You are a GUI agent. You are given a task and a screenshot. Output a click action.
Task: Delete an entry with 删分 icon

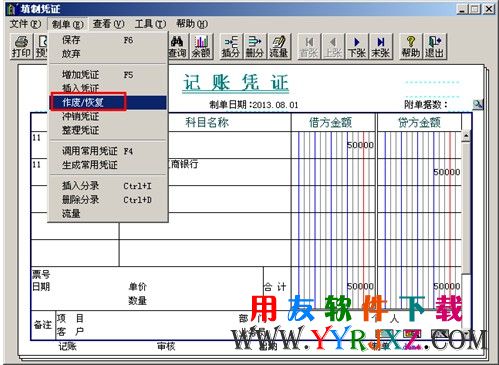pos(255,46)
